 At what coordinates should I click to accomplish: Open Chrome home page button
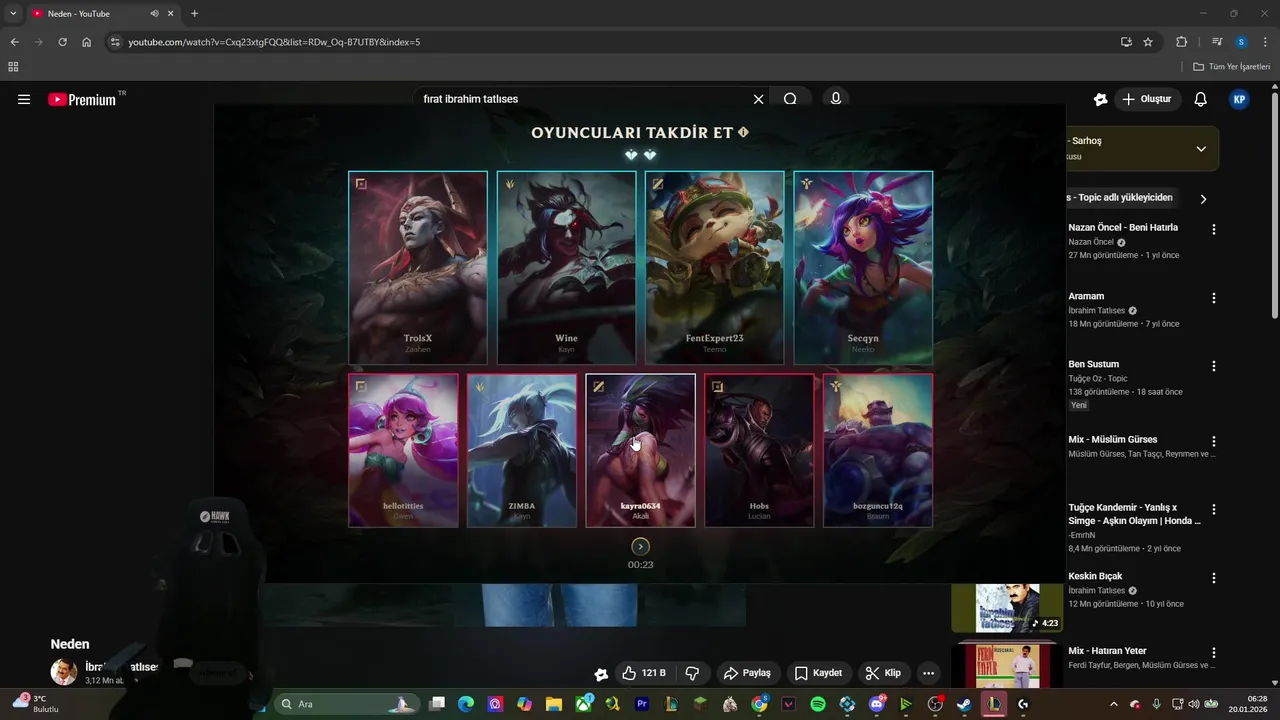point(87,42)
